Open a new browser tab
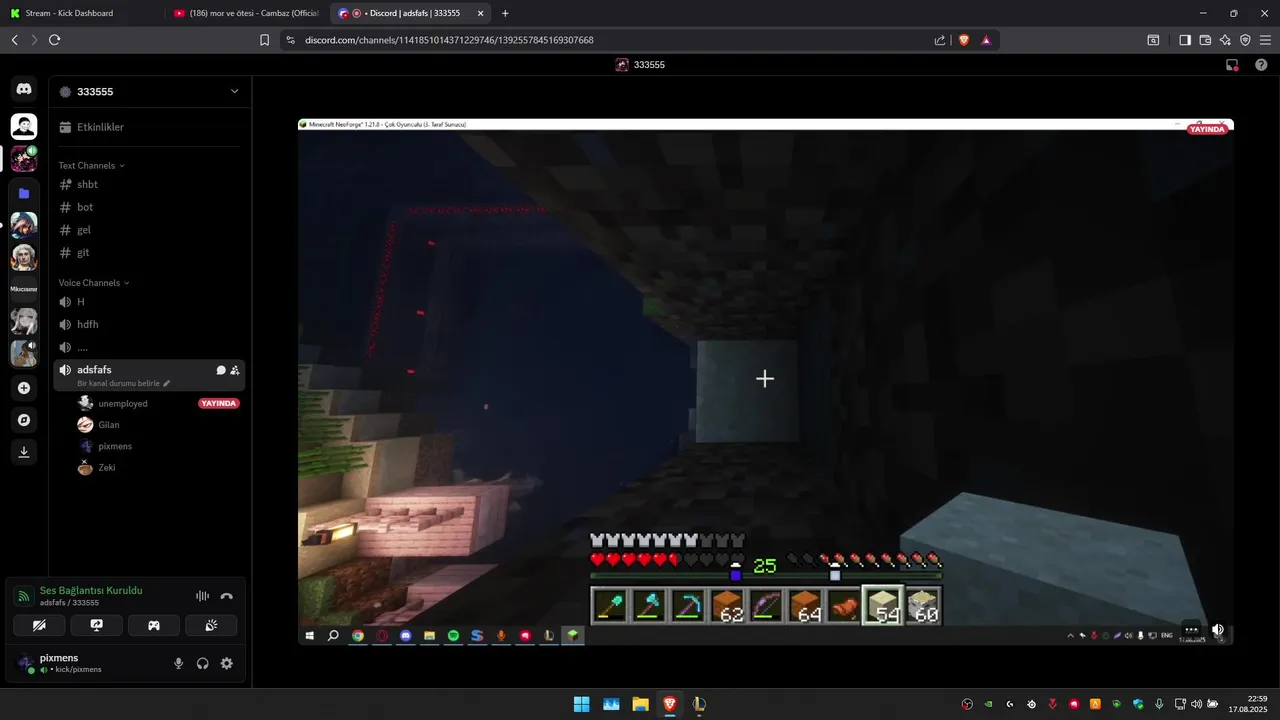1280x720 pixels. coord(505,13)
